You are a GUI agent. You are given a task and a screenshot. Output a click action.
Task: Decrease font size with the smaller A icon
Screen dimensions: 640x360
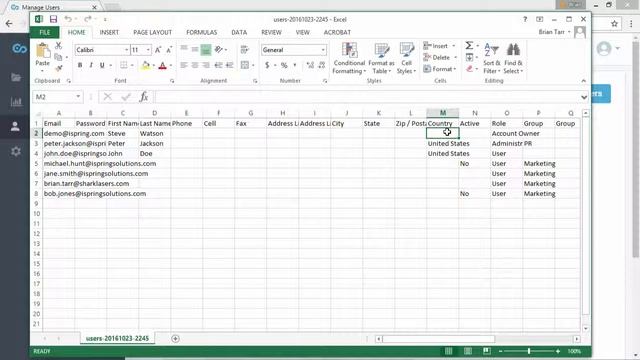coord(169,50)
